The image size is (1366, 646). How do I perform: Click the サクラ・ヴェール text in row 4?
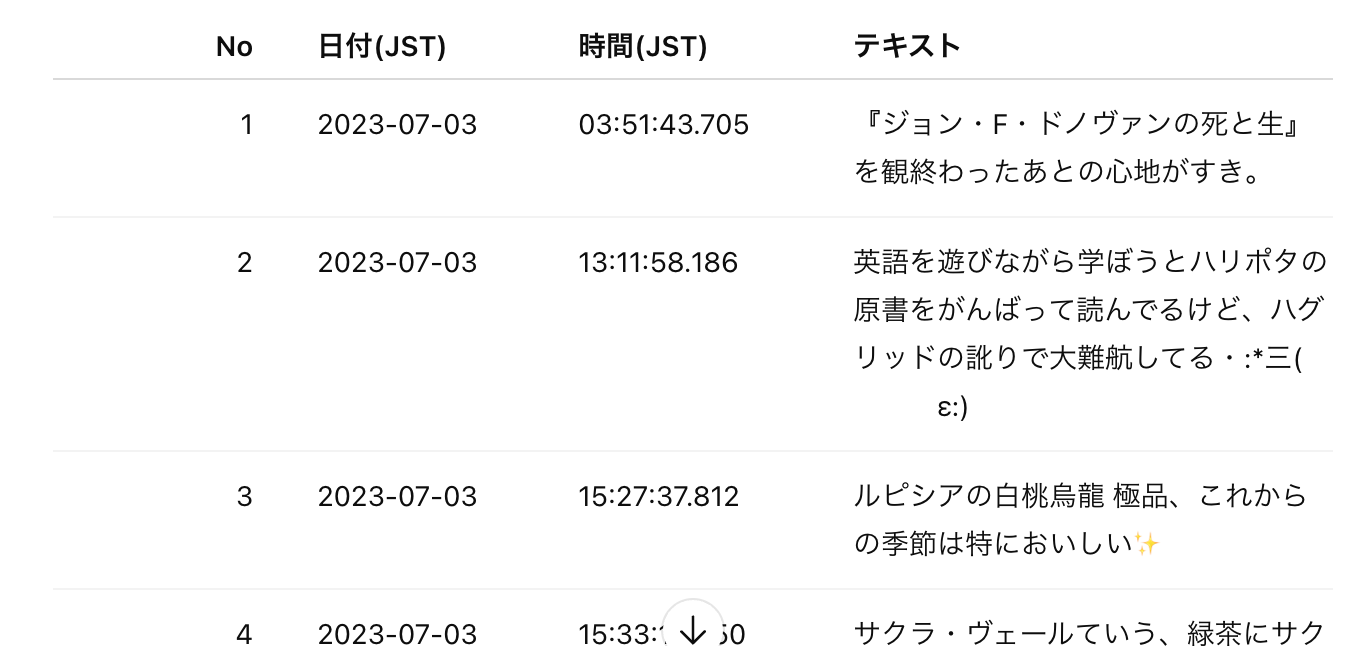[956, 634]
